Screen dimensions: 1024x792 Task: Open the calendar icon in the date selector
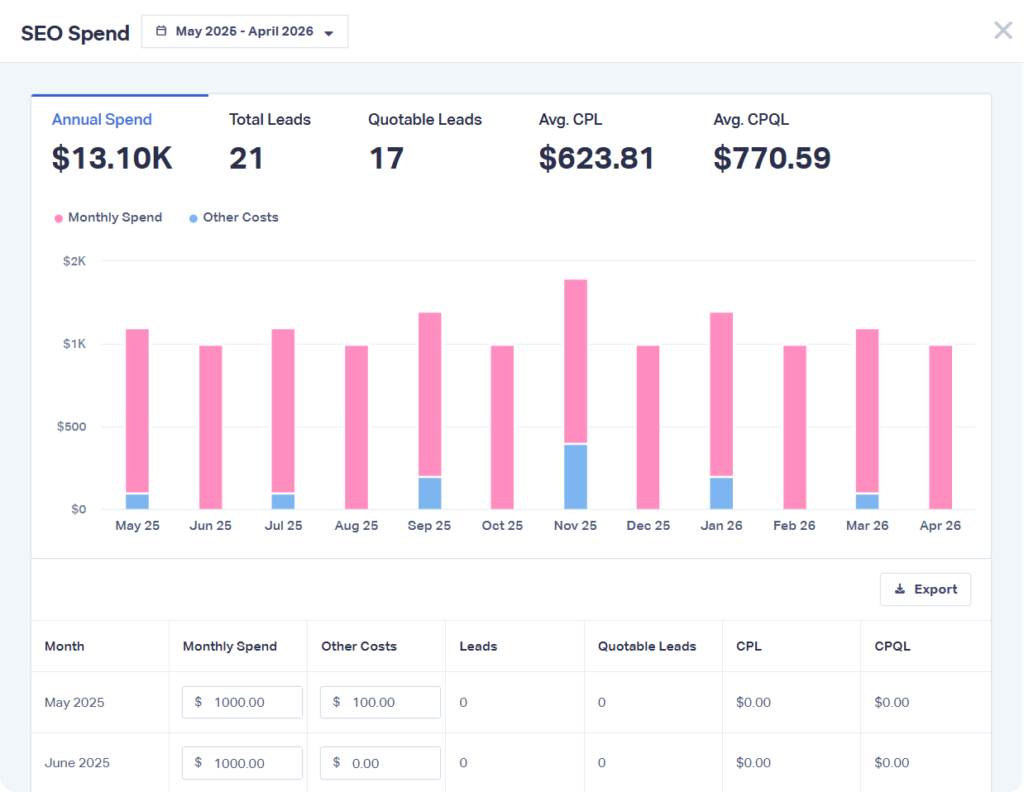(x=160, y=31)
